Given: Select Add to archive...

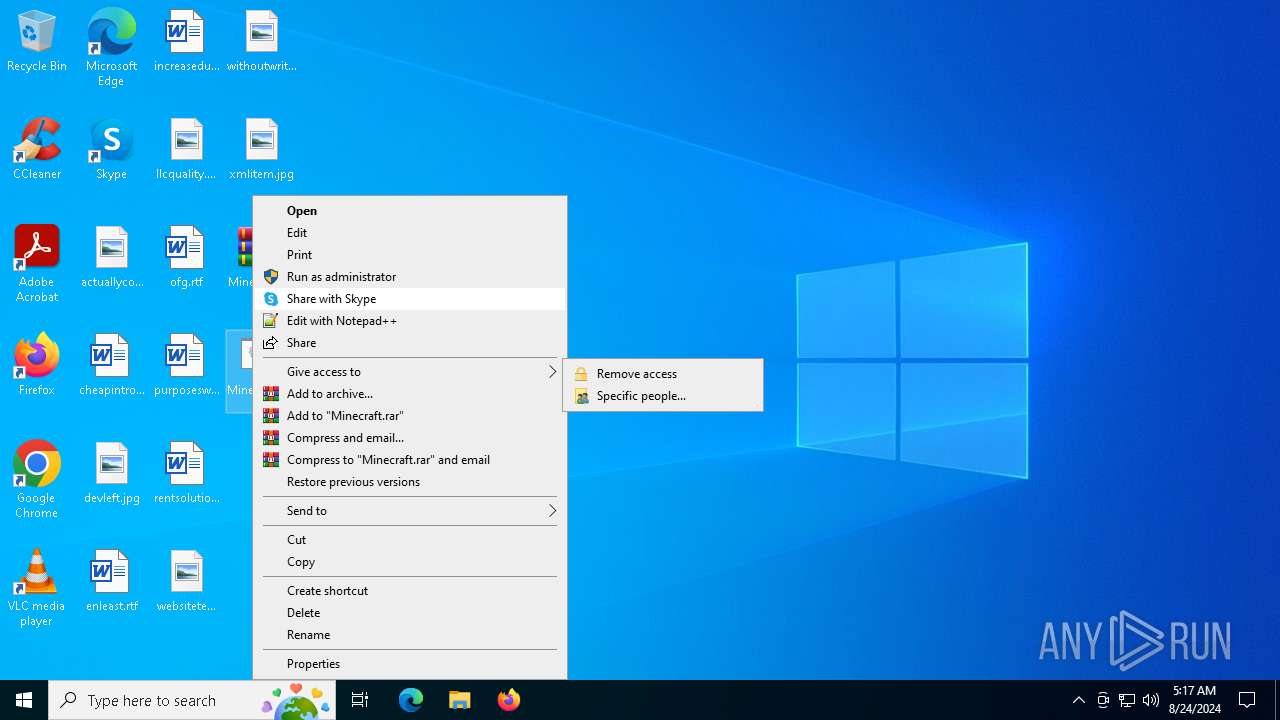Looking at the screenshot, I should click(410, 394).
